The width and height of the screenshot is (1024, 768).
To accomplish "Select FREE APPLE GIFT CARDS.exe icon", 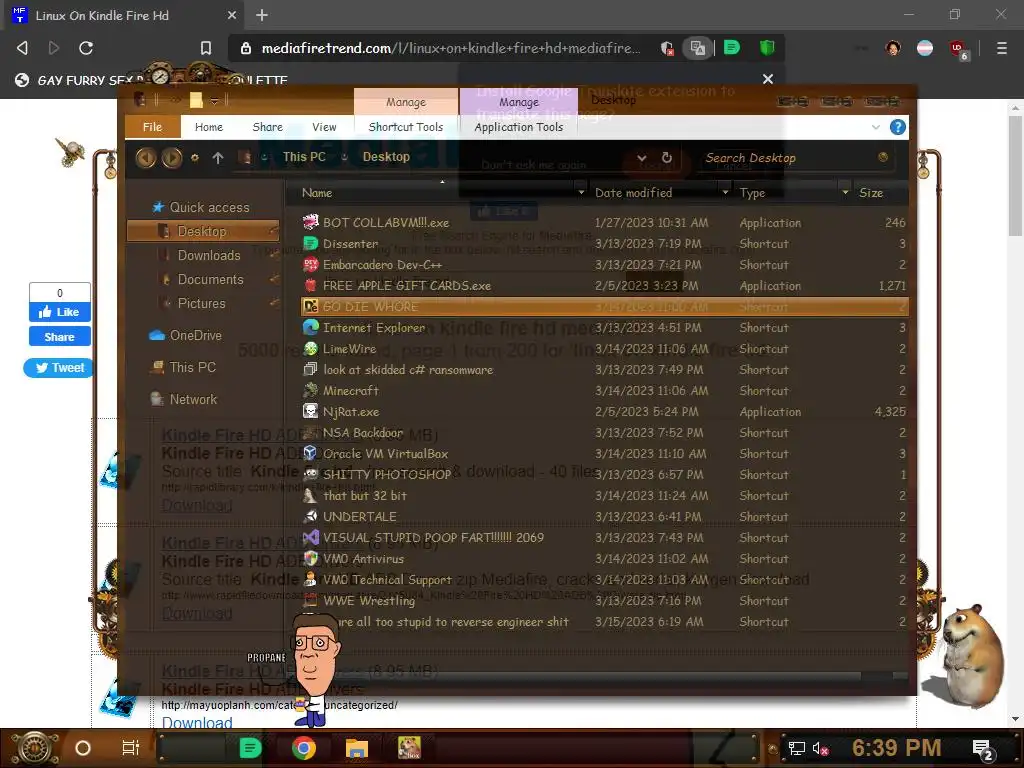I will pos(311,285).
